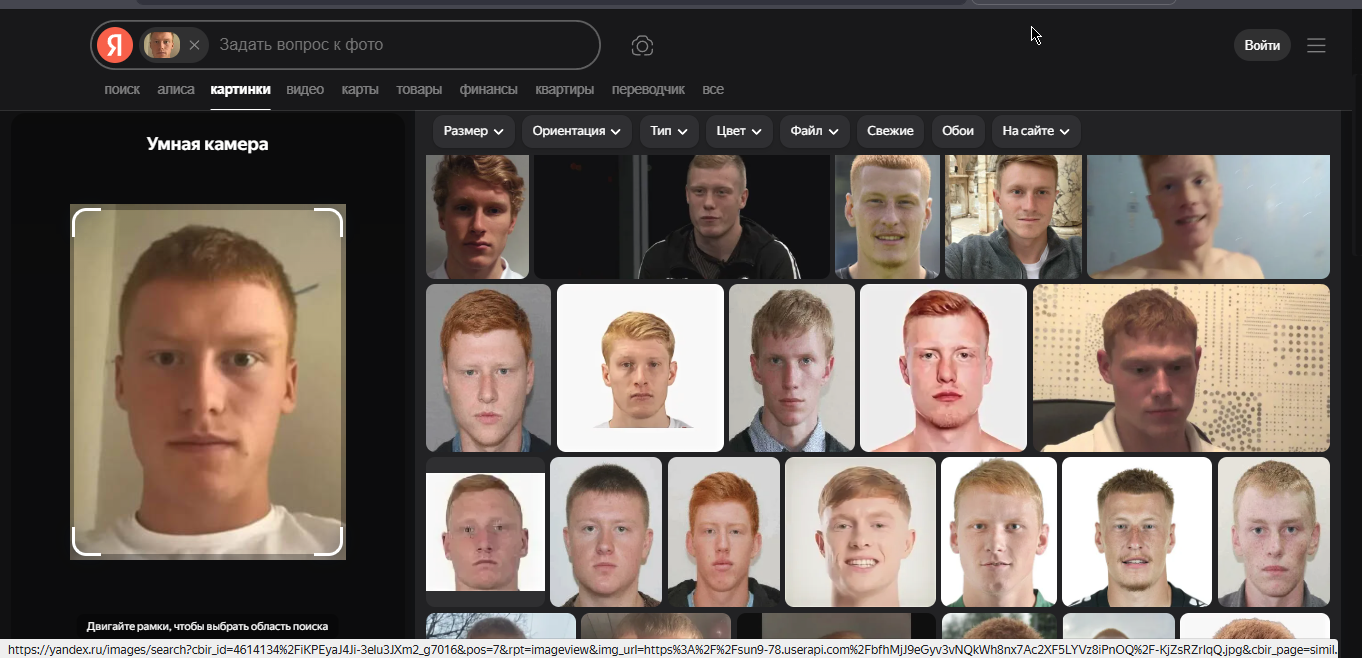
Task: Toggle the Обои filter
Action: click(x=958, y=131)
